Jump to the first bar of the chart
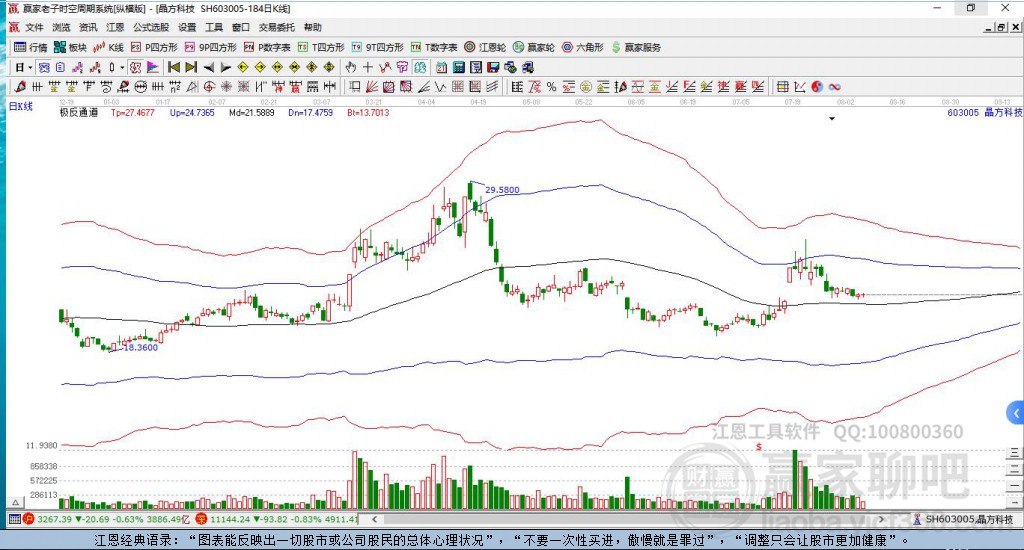This screenshot has height=550, width=1024. (x=174, y=67)
